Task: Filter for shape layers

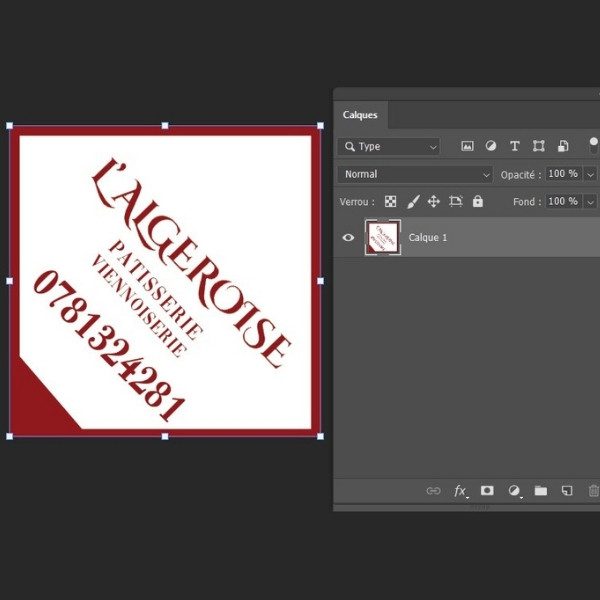Action: [539, 146]
